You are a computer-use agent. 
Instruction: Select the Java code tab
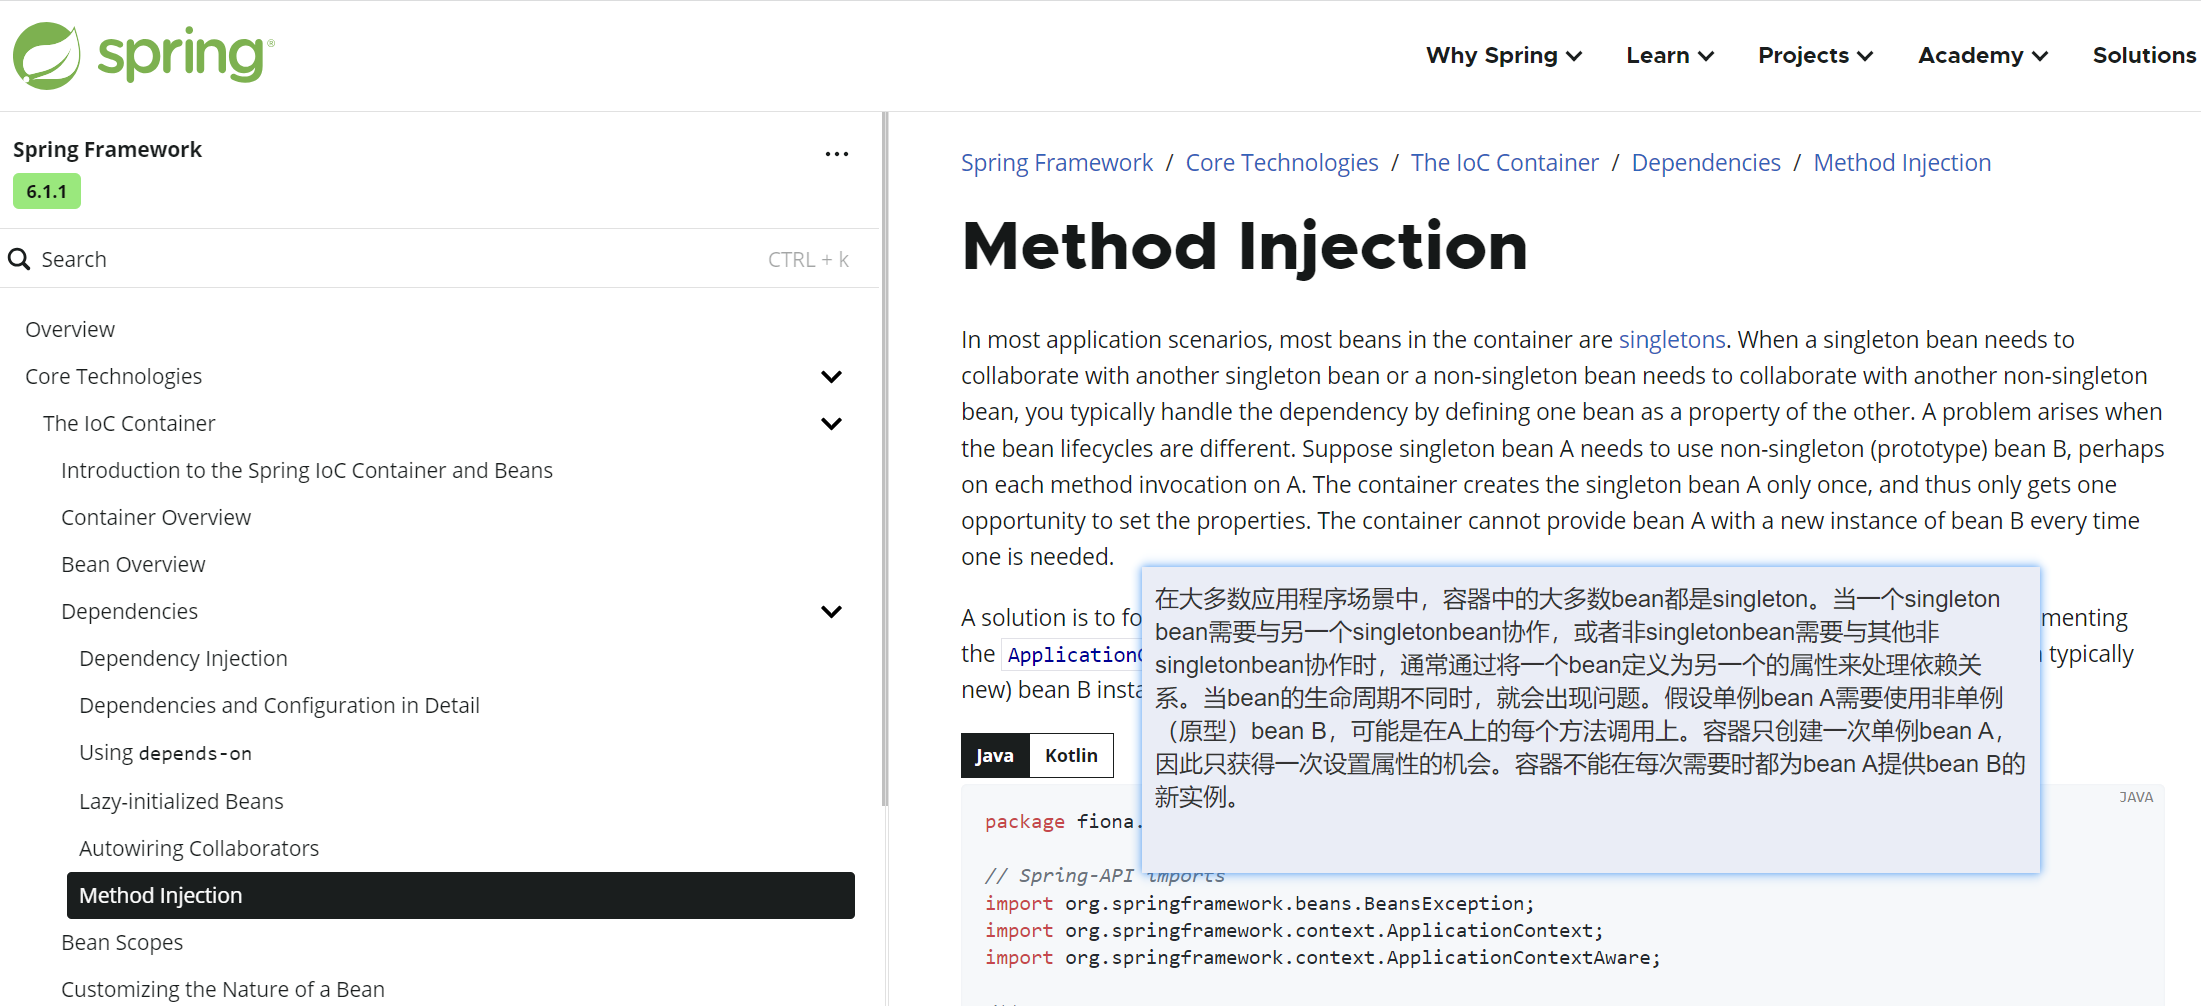(x=995, y=755)
